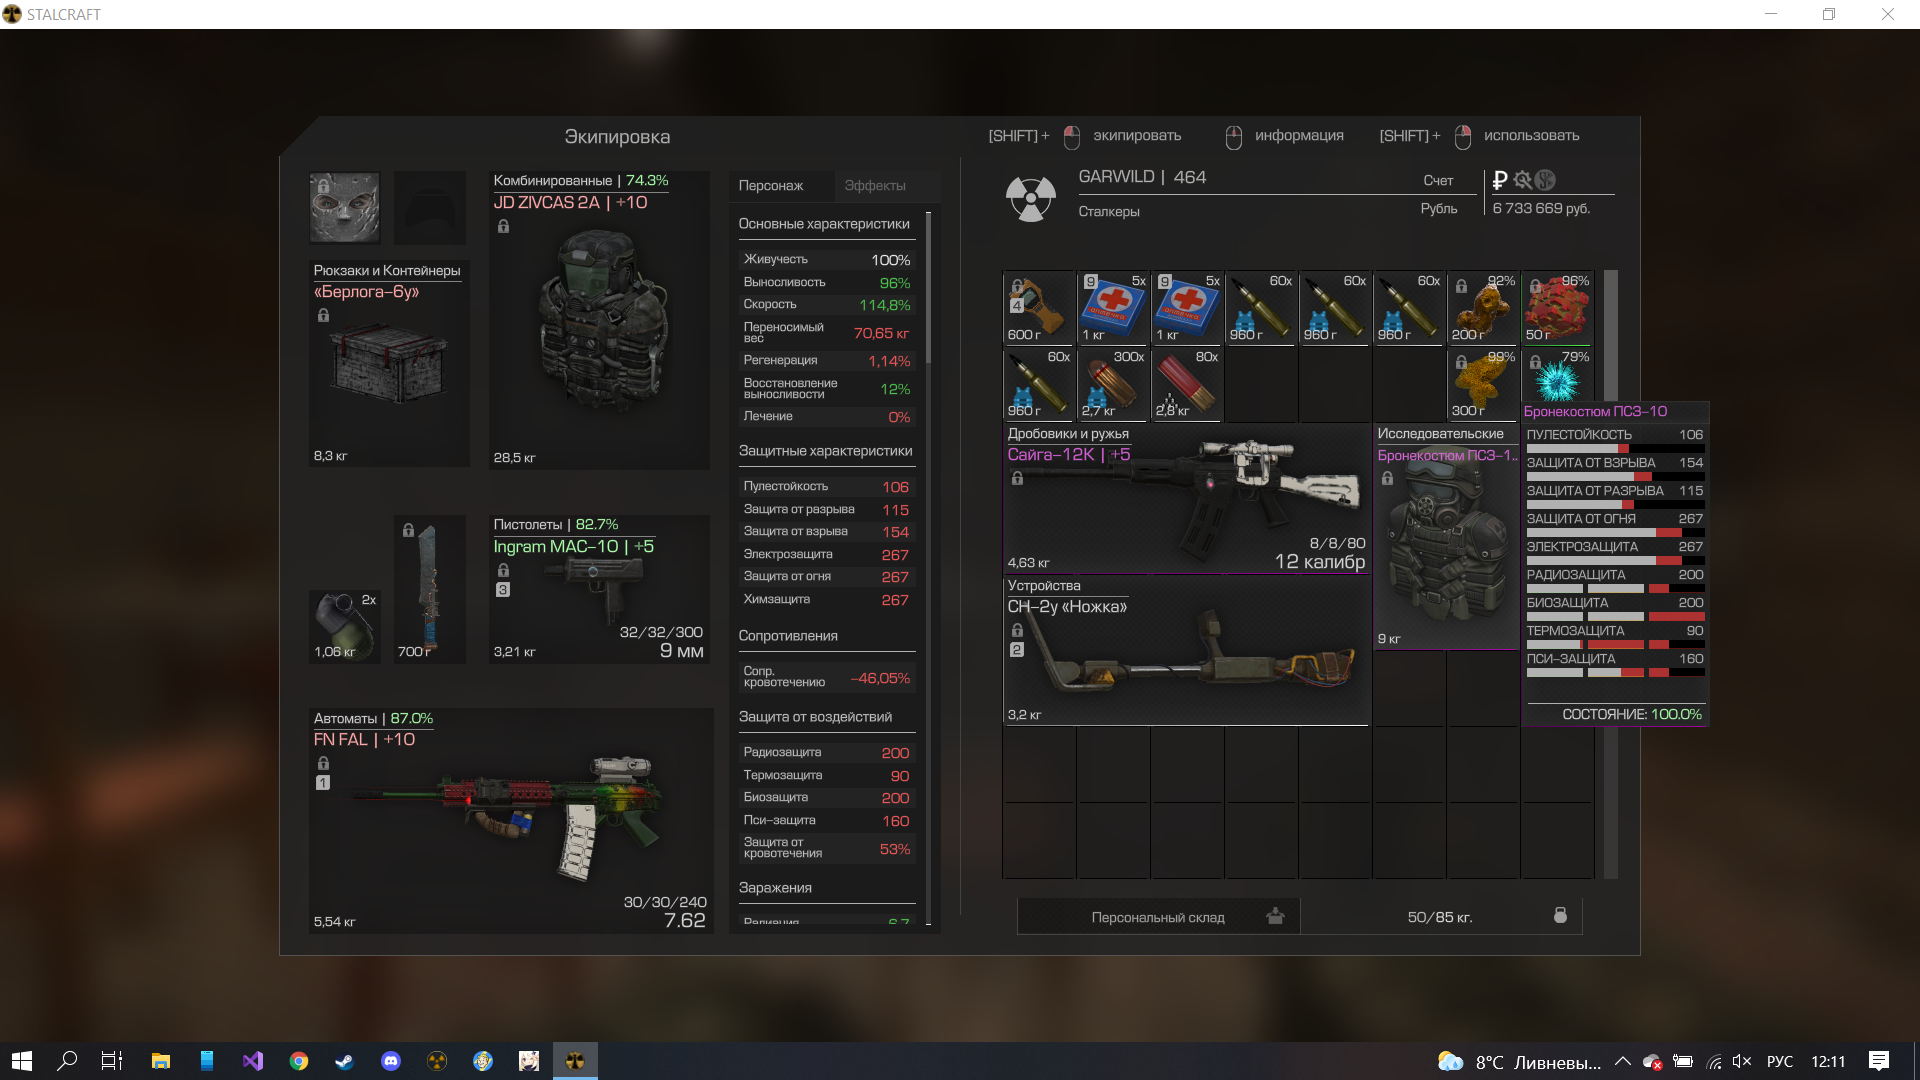The width and height of the screenshot is (1920, 1080).
Task: Select the first medkit stack of 5x
Action: pyautogui.click(x=1113, y=308)
